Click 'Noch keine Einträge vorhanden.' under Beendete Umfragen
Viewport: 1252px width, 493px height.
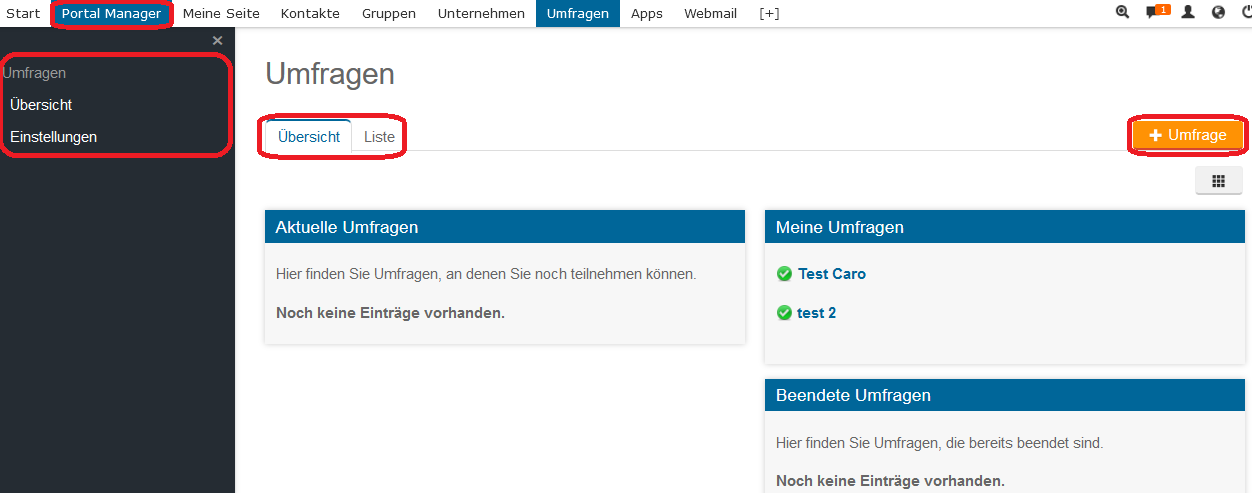890,481
